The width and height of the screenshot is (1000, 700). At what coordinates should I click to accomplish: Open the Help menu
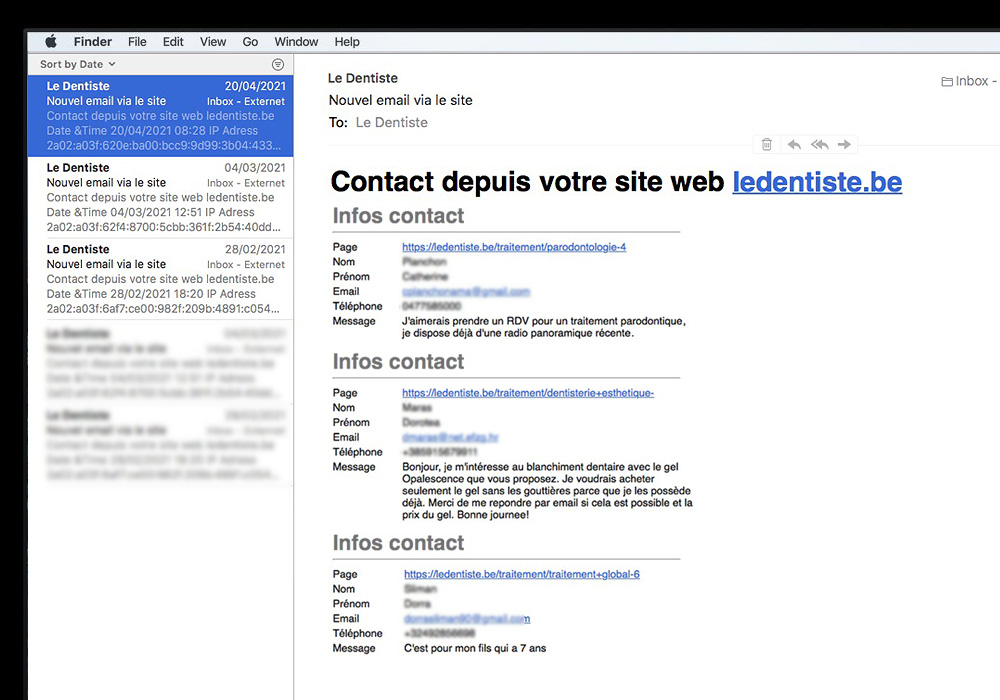pos(347,42)
